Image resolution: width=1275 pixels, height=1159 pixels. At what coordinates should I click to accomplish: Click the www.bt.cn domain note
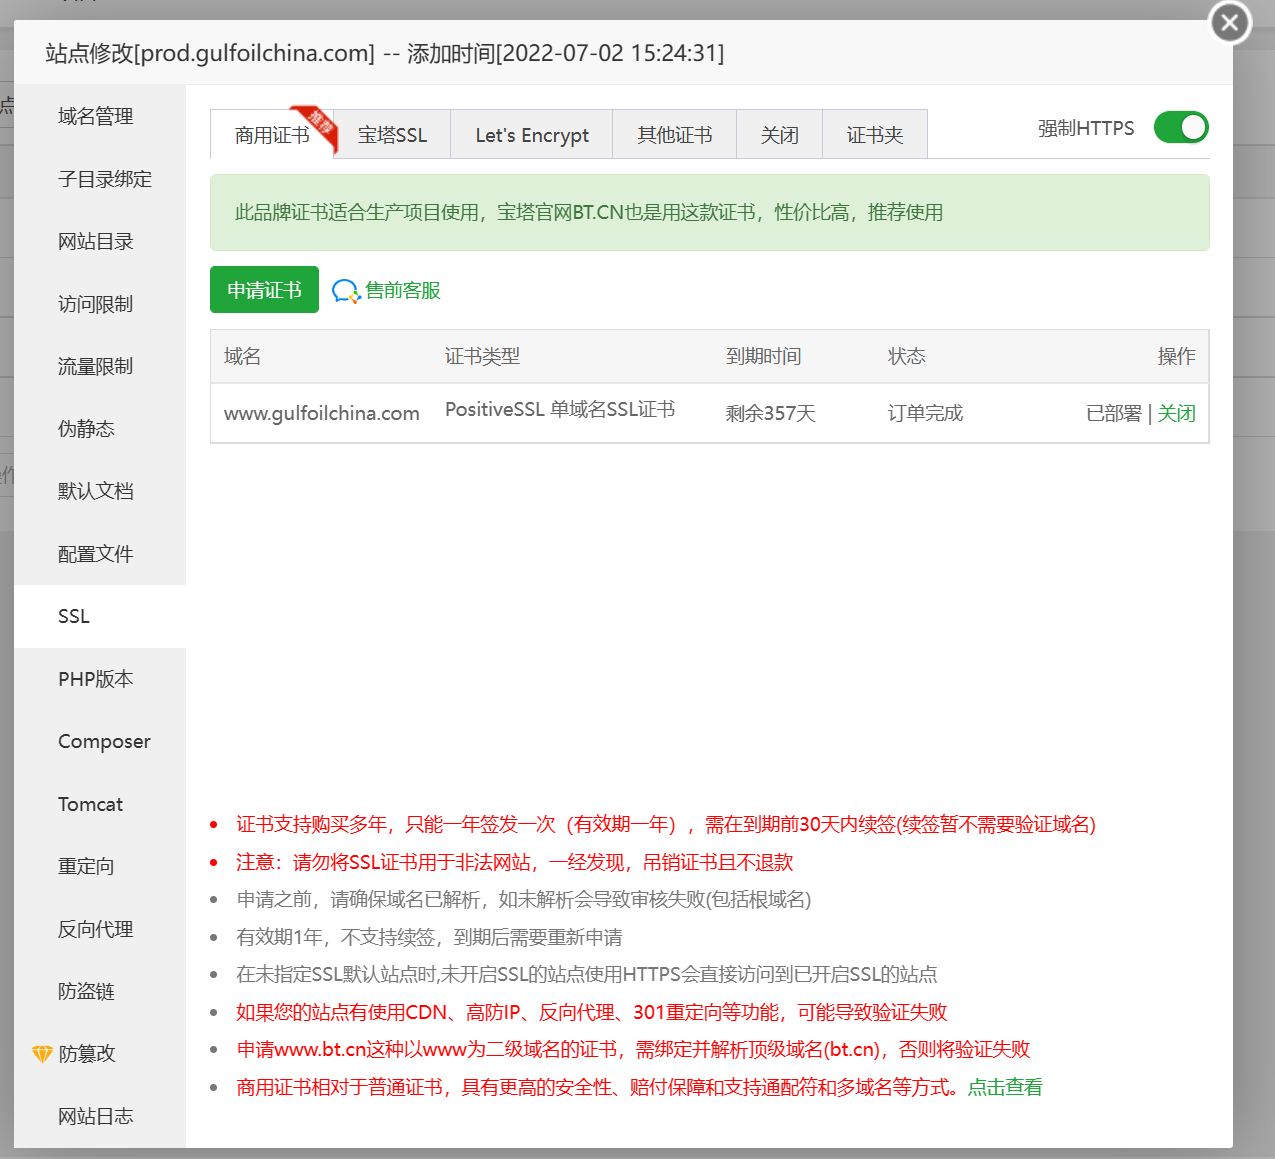(633, 1049)
